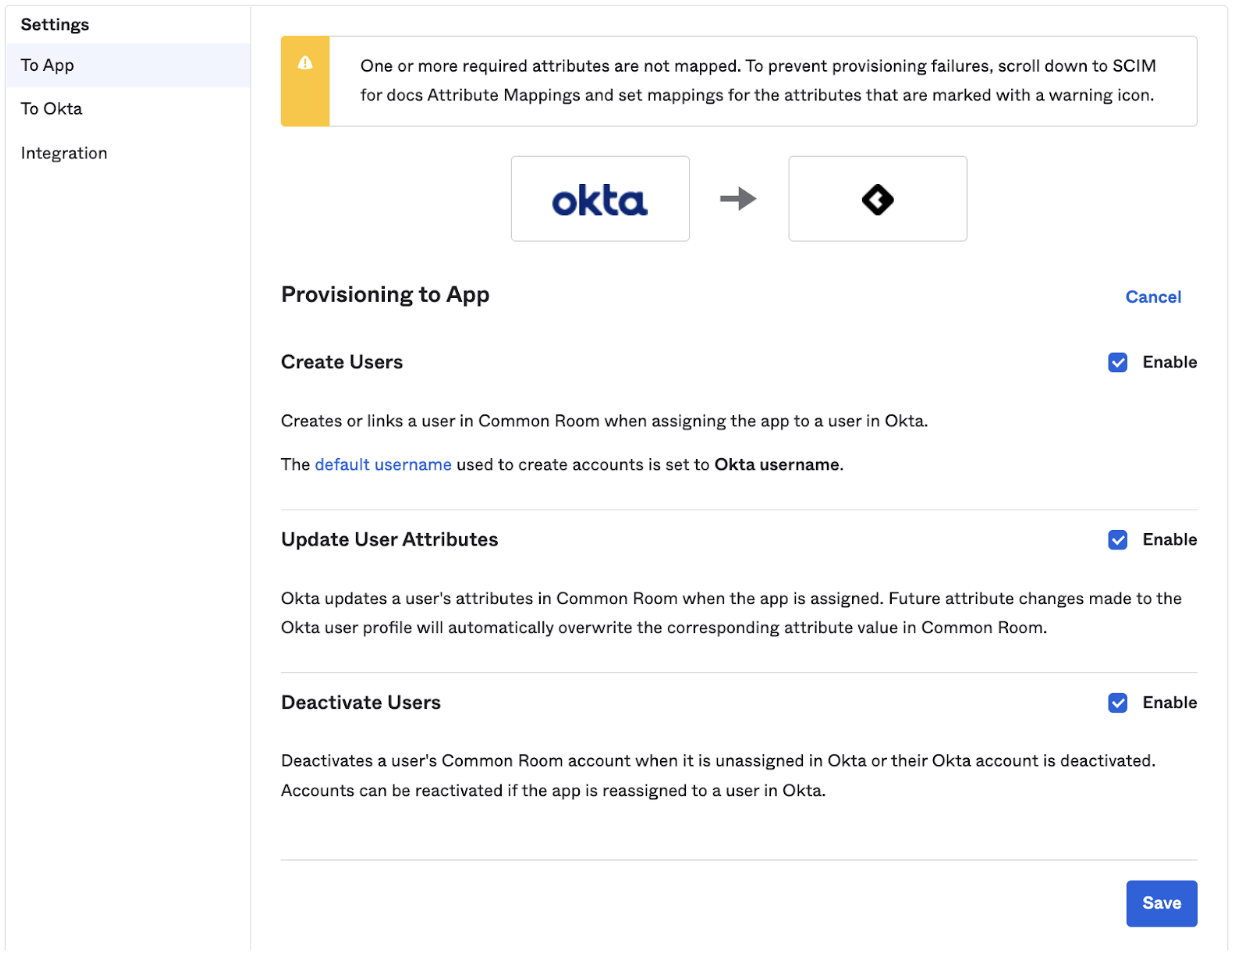Save the provisioning settings
Screen dimensions: 1234x978
point(1161,903)
